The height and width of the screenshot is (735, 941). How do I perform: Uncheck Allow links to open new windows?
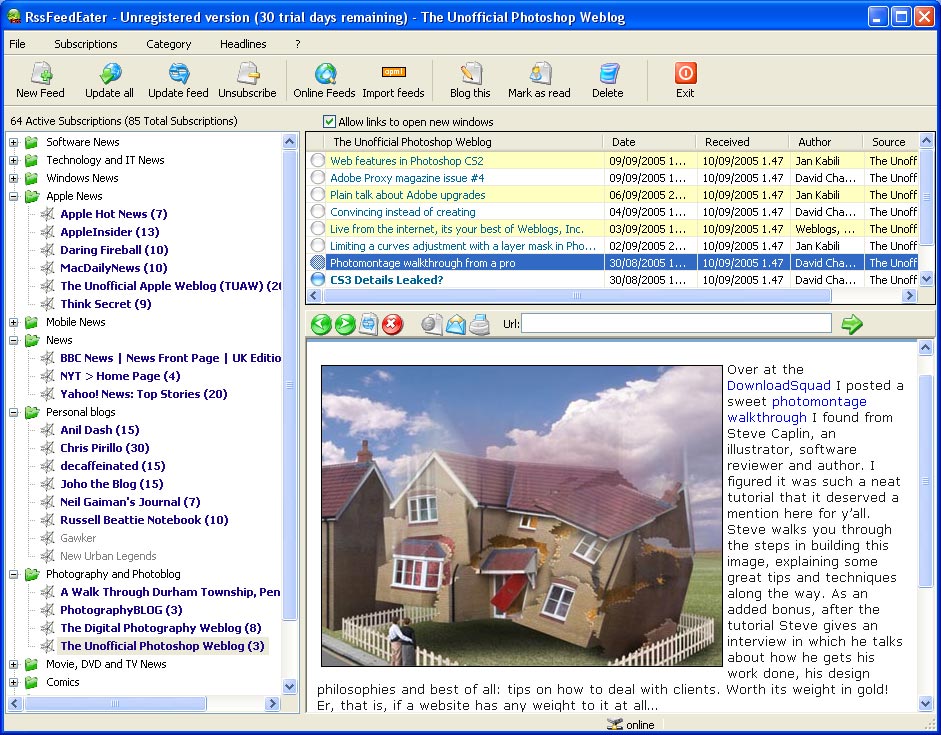329,122
